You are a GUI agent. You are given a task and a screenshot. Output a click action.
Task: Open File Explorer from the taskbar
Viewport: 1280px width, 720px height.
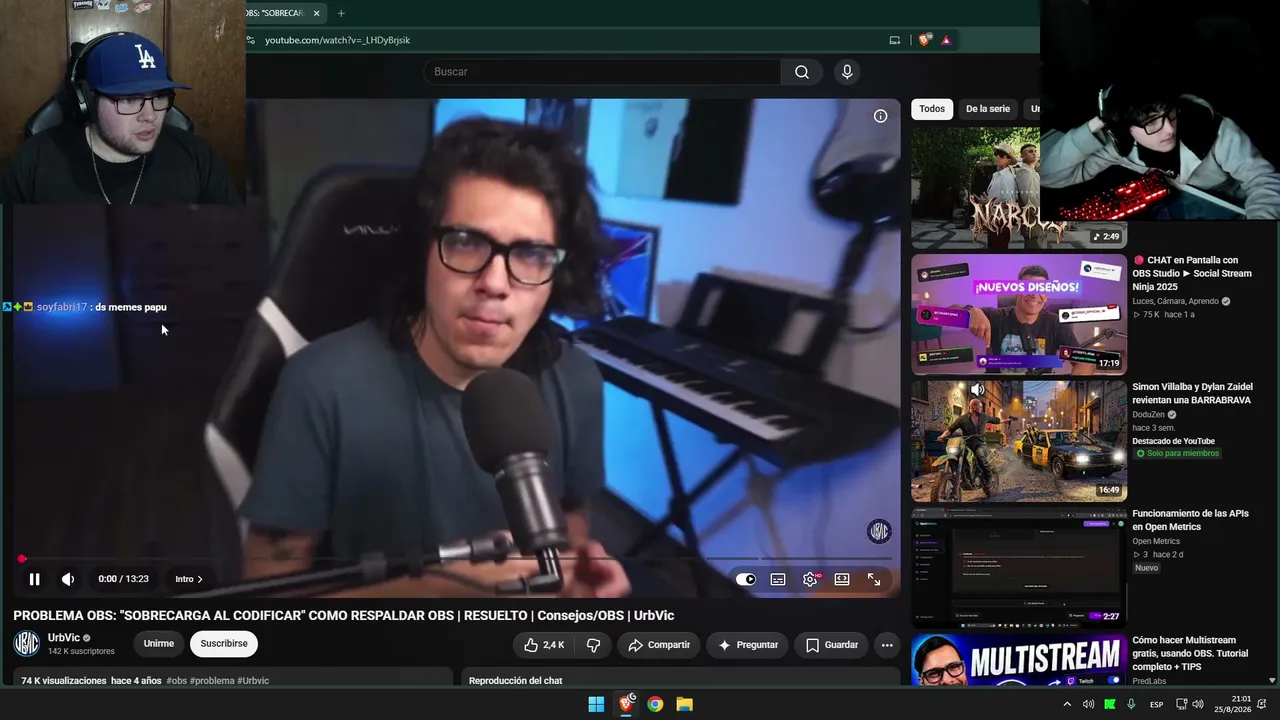(x=684, y=704)
